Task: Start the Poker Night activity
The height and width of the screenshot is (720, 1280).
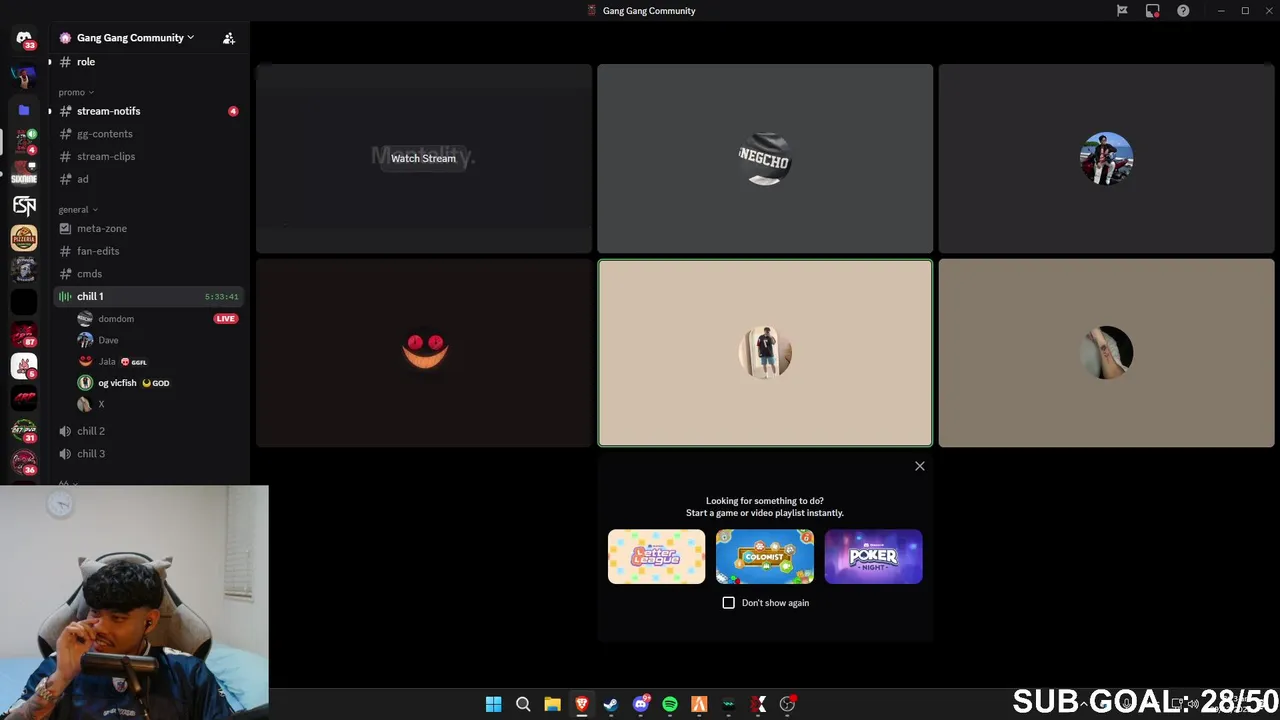Action: [x=873, y=556]
